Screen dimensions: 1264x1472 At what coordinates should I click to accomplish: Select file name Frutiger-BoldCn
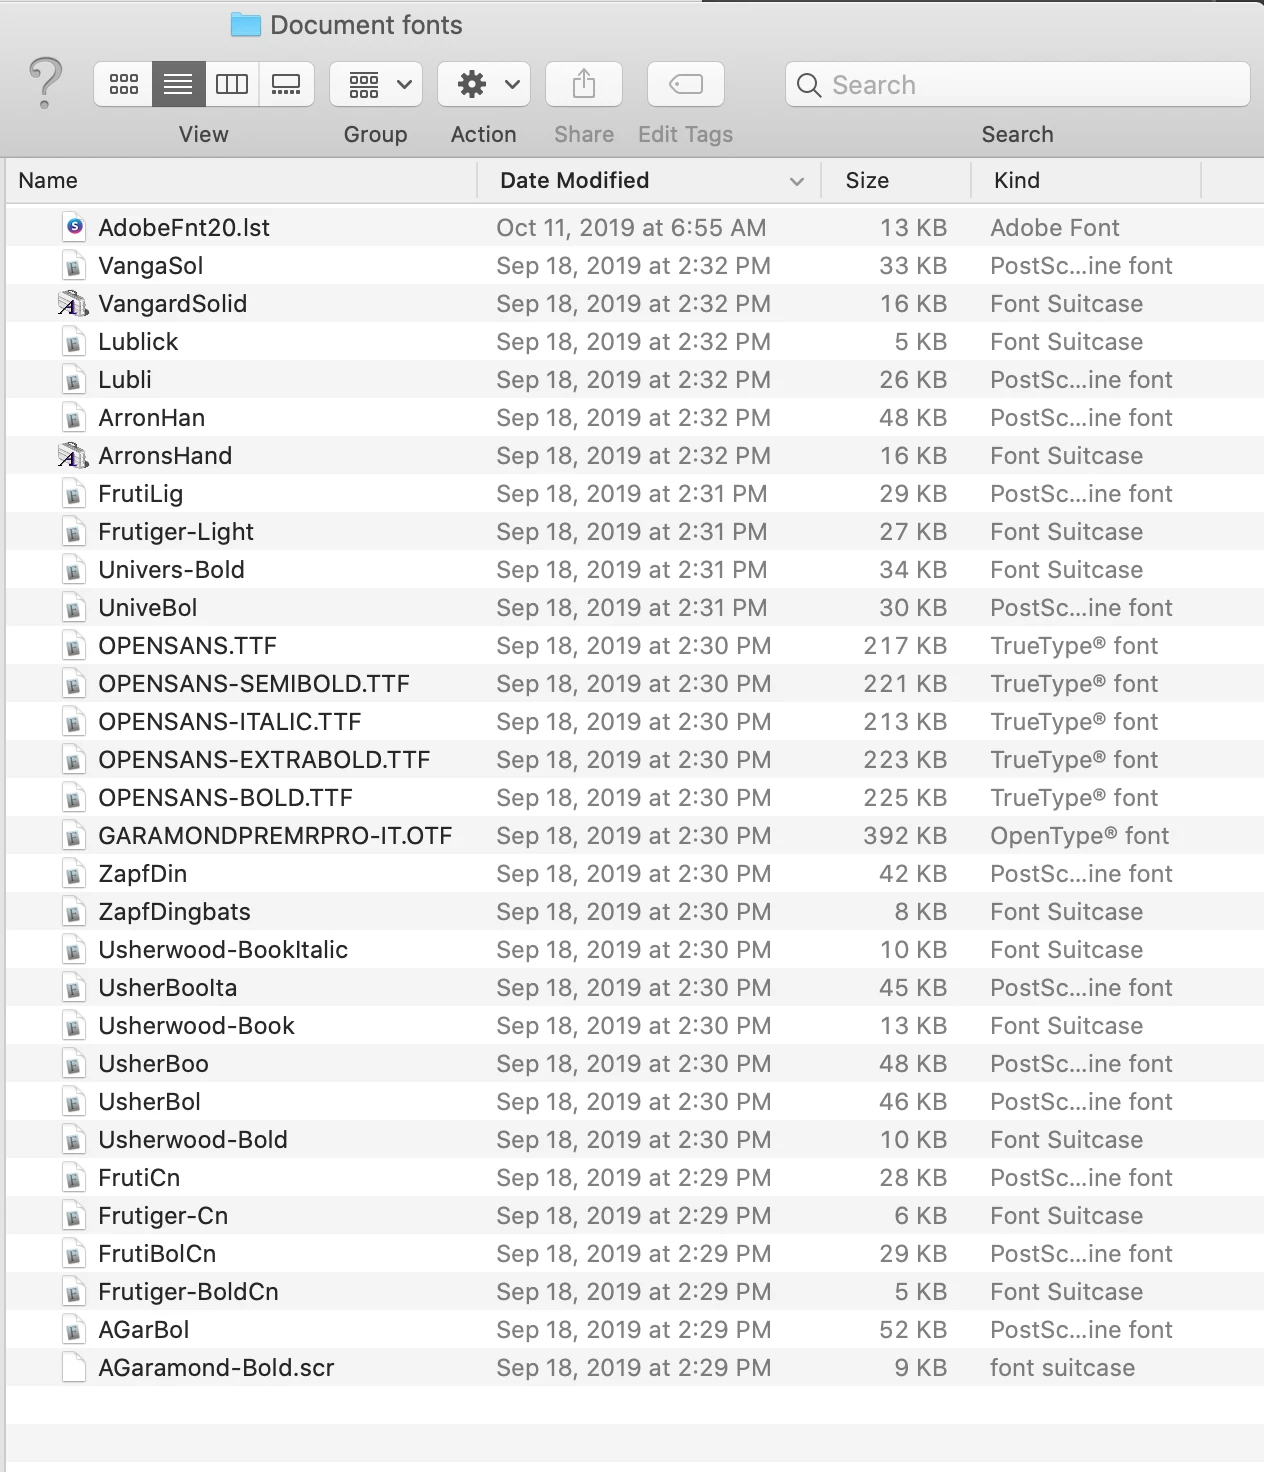pos(188,1292)
